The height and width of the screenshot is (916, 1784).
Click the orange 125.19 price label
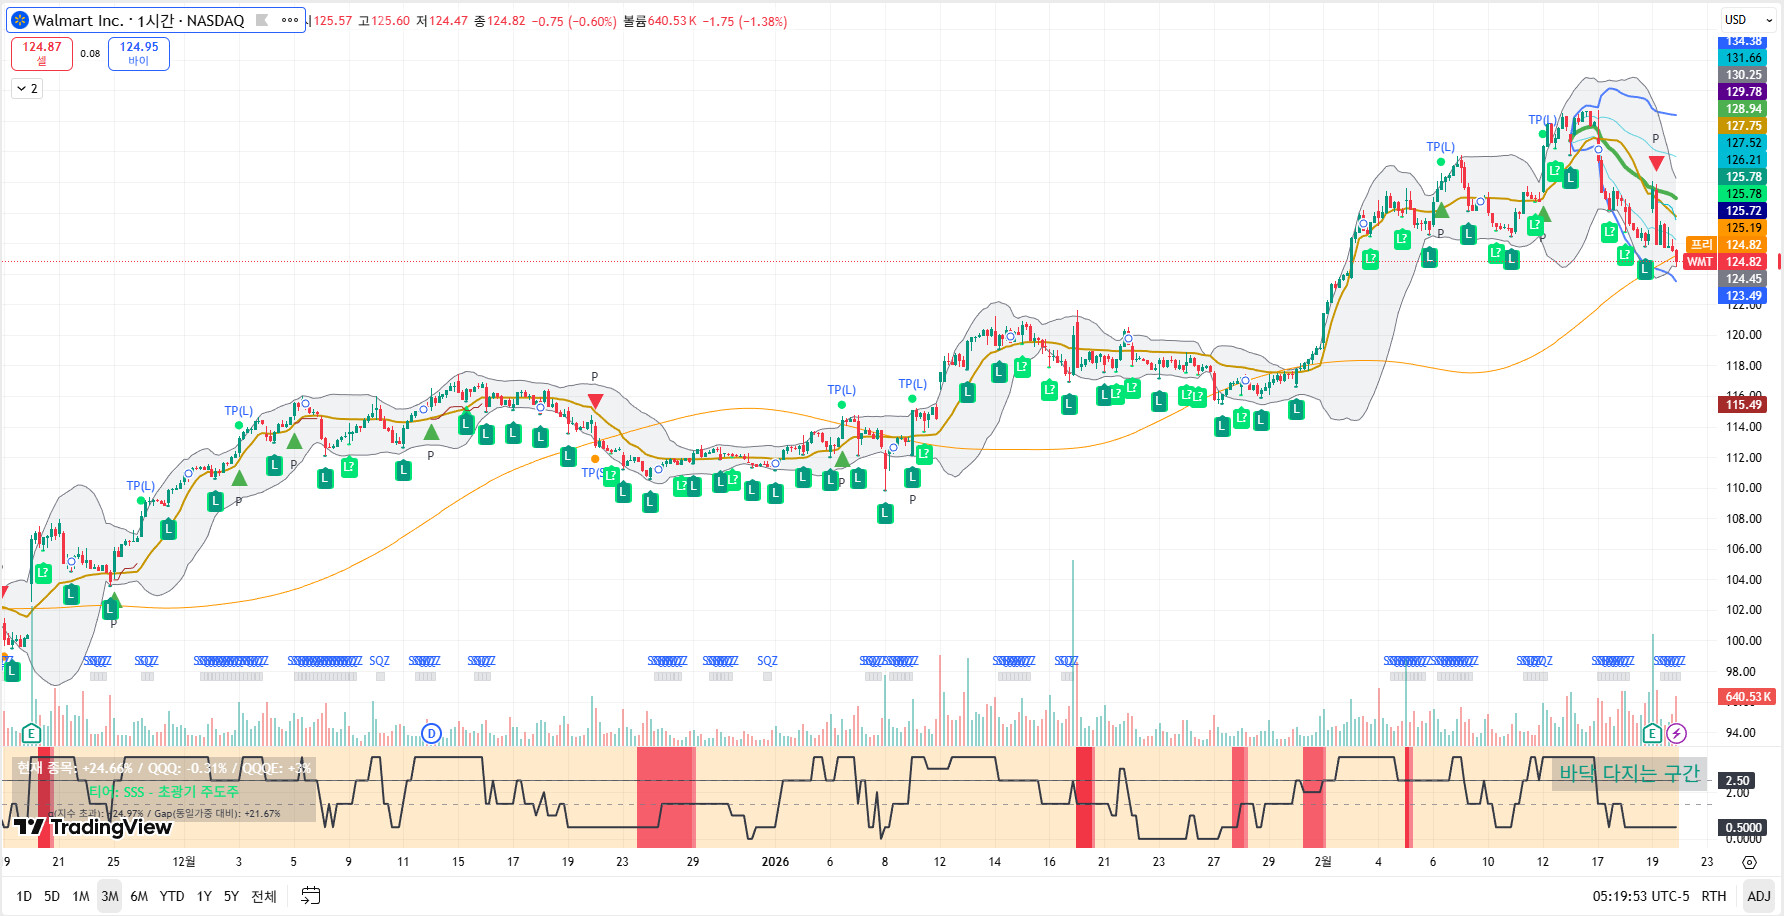coord(1744,228)
